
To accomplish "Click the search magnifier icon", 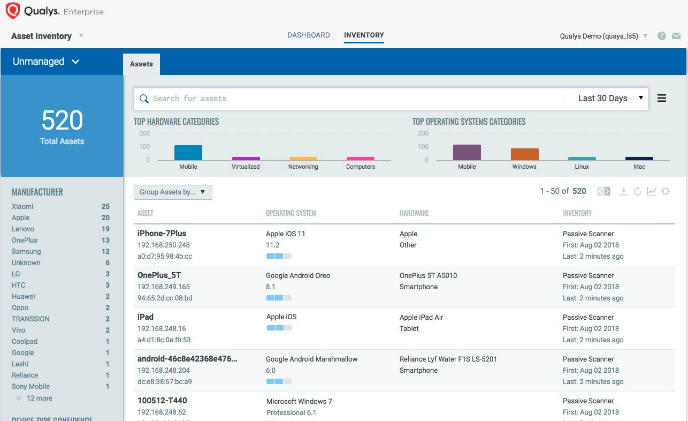I will [144, 99].
